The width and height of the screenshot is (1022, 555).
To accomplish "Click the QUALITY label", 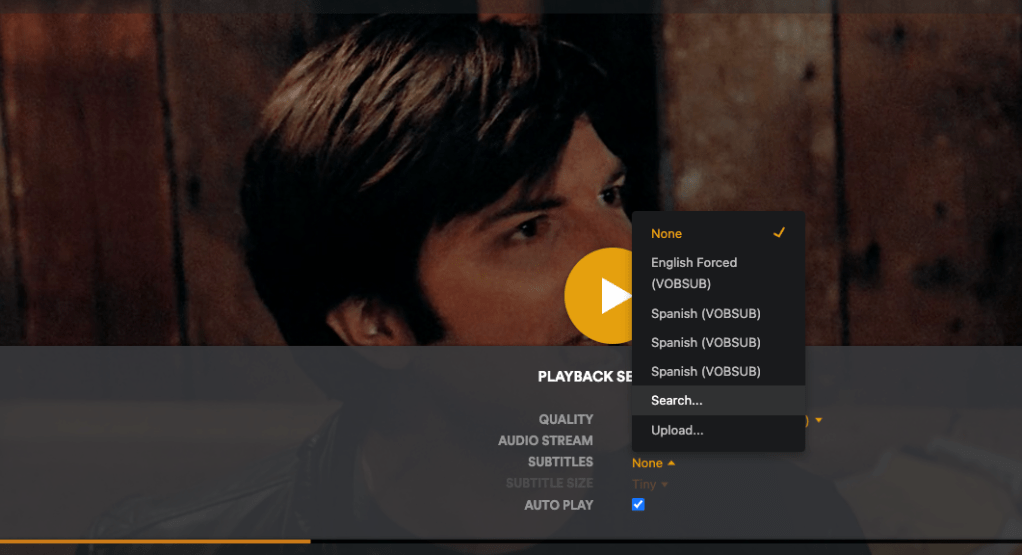I will tap(566, 420).
